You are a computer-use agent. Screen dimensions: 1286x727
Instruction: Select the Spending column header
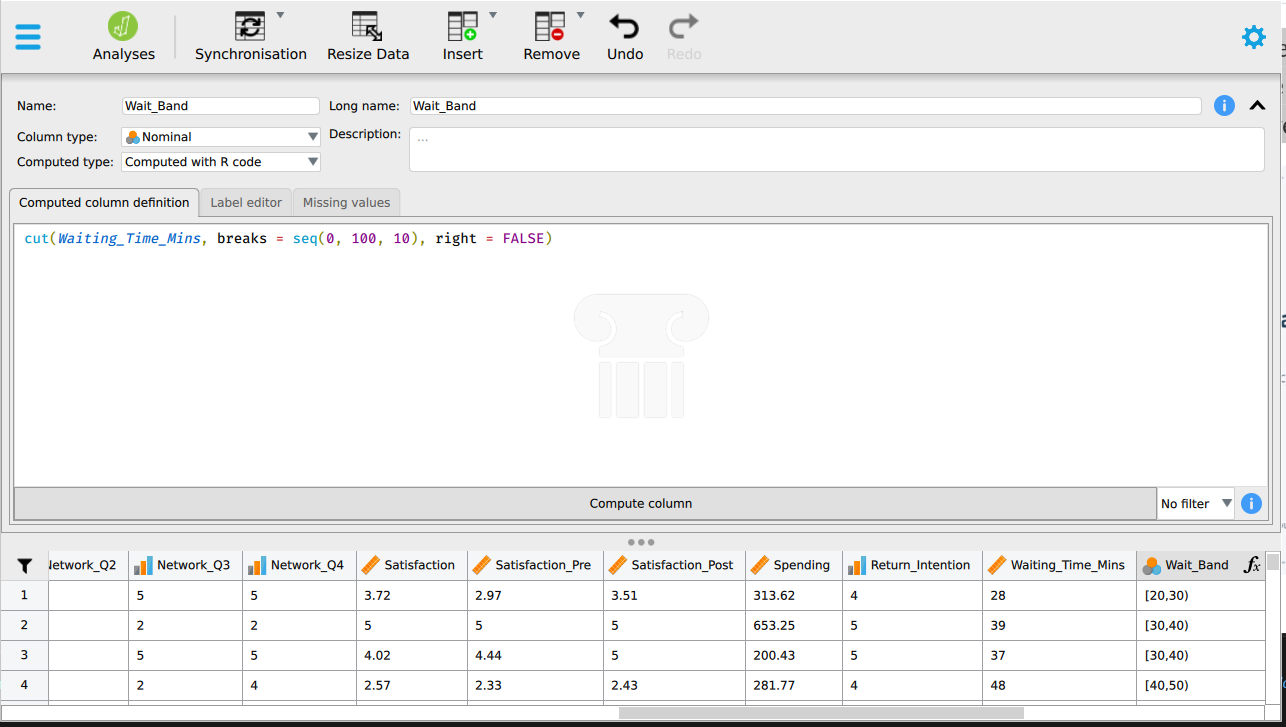[794, 565]
